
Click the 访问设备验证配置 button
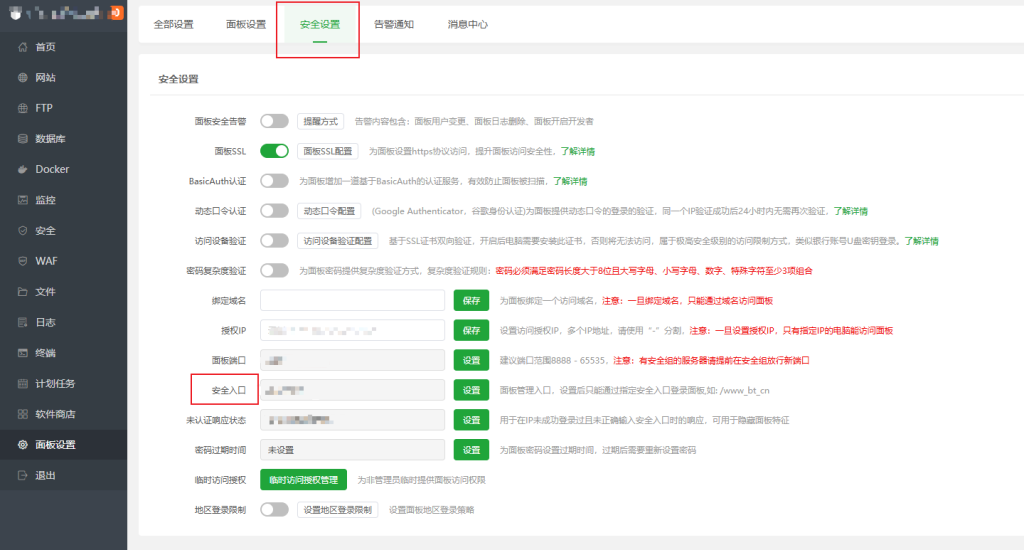(338, 241)
